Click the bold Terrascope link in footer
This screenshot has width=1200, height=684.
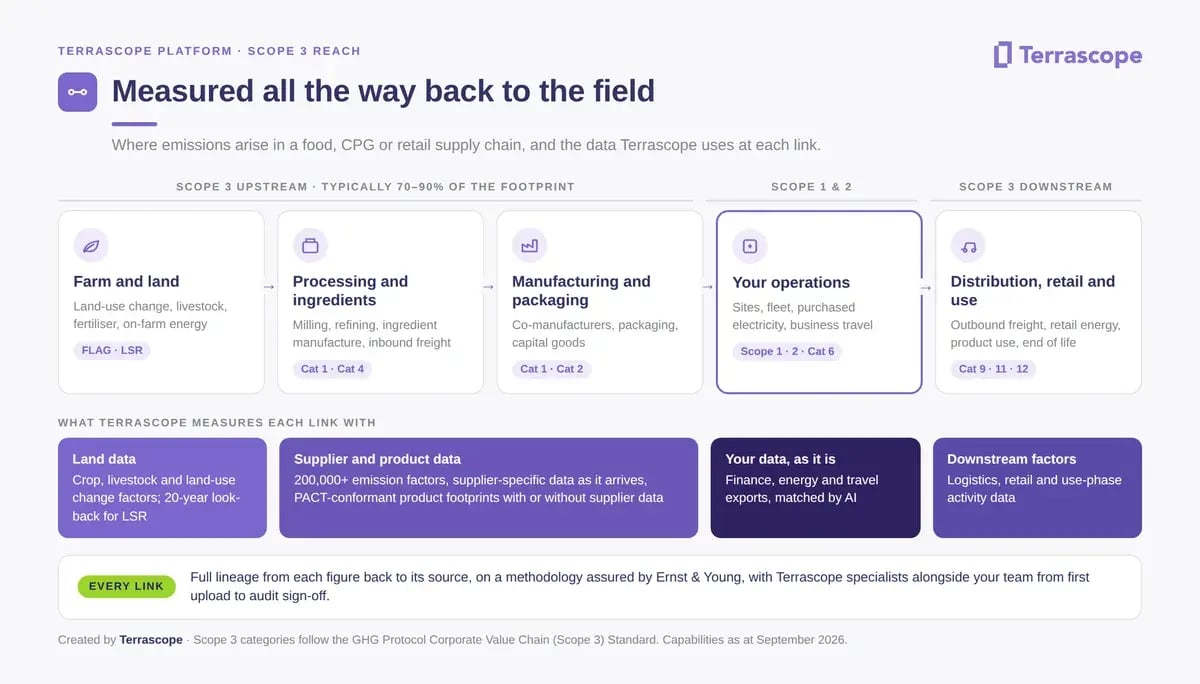click(151, 639)
